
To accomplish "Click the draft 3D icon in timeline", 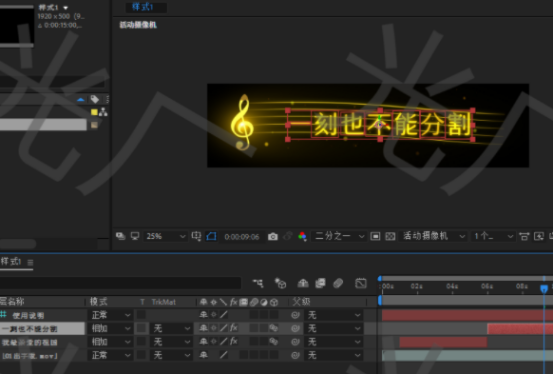I will click(281, 283).
